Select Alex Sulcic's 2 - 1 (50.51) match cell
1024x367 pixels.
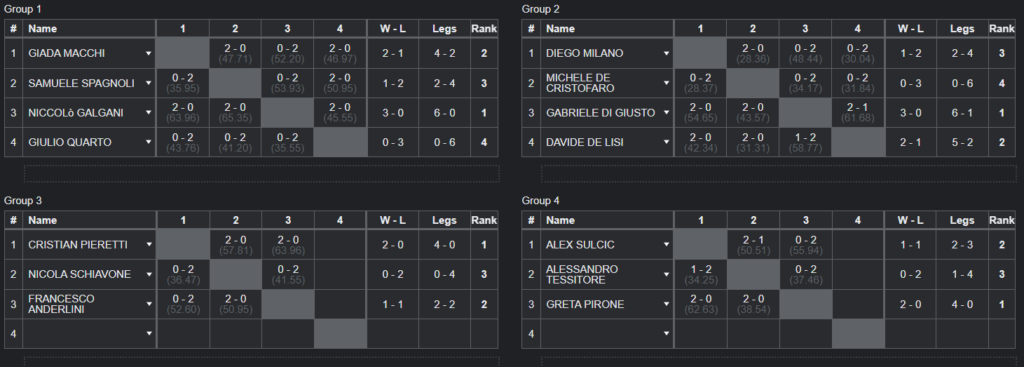tap(753, 245)
